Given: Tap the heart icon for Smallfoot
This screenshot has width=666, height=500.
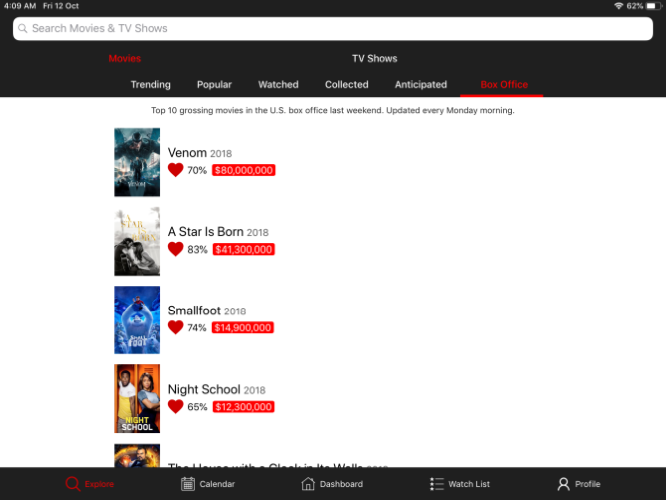Looking at the screenshot, I should tap(175, 328).
